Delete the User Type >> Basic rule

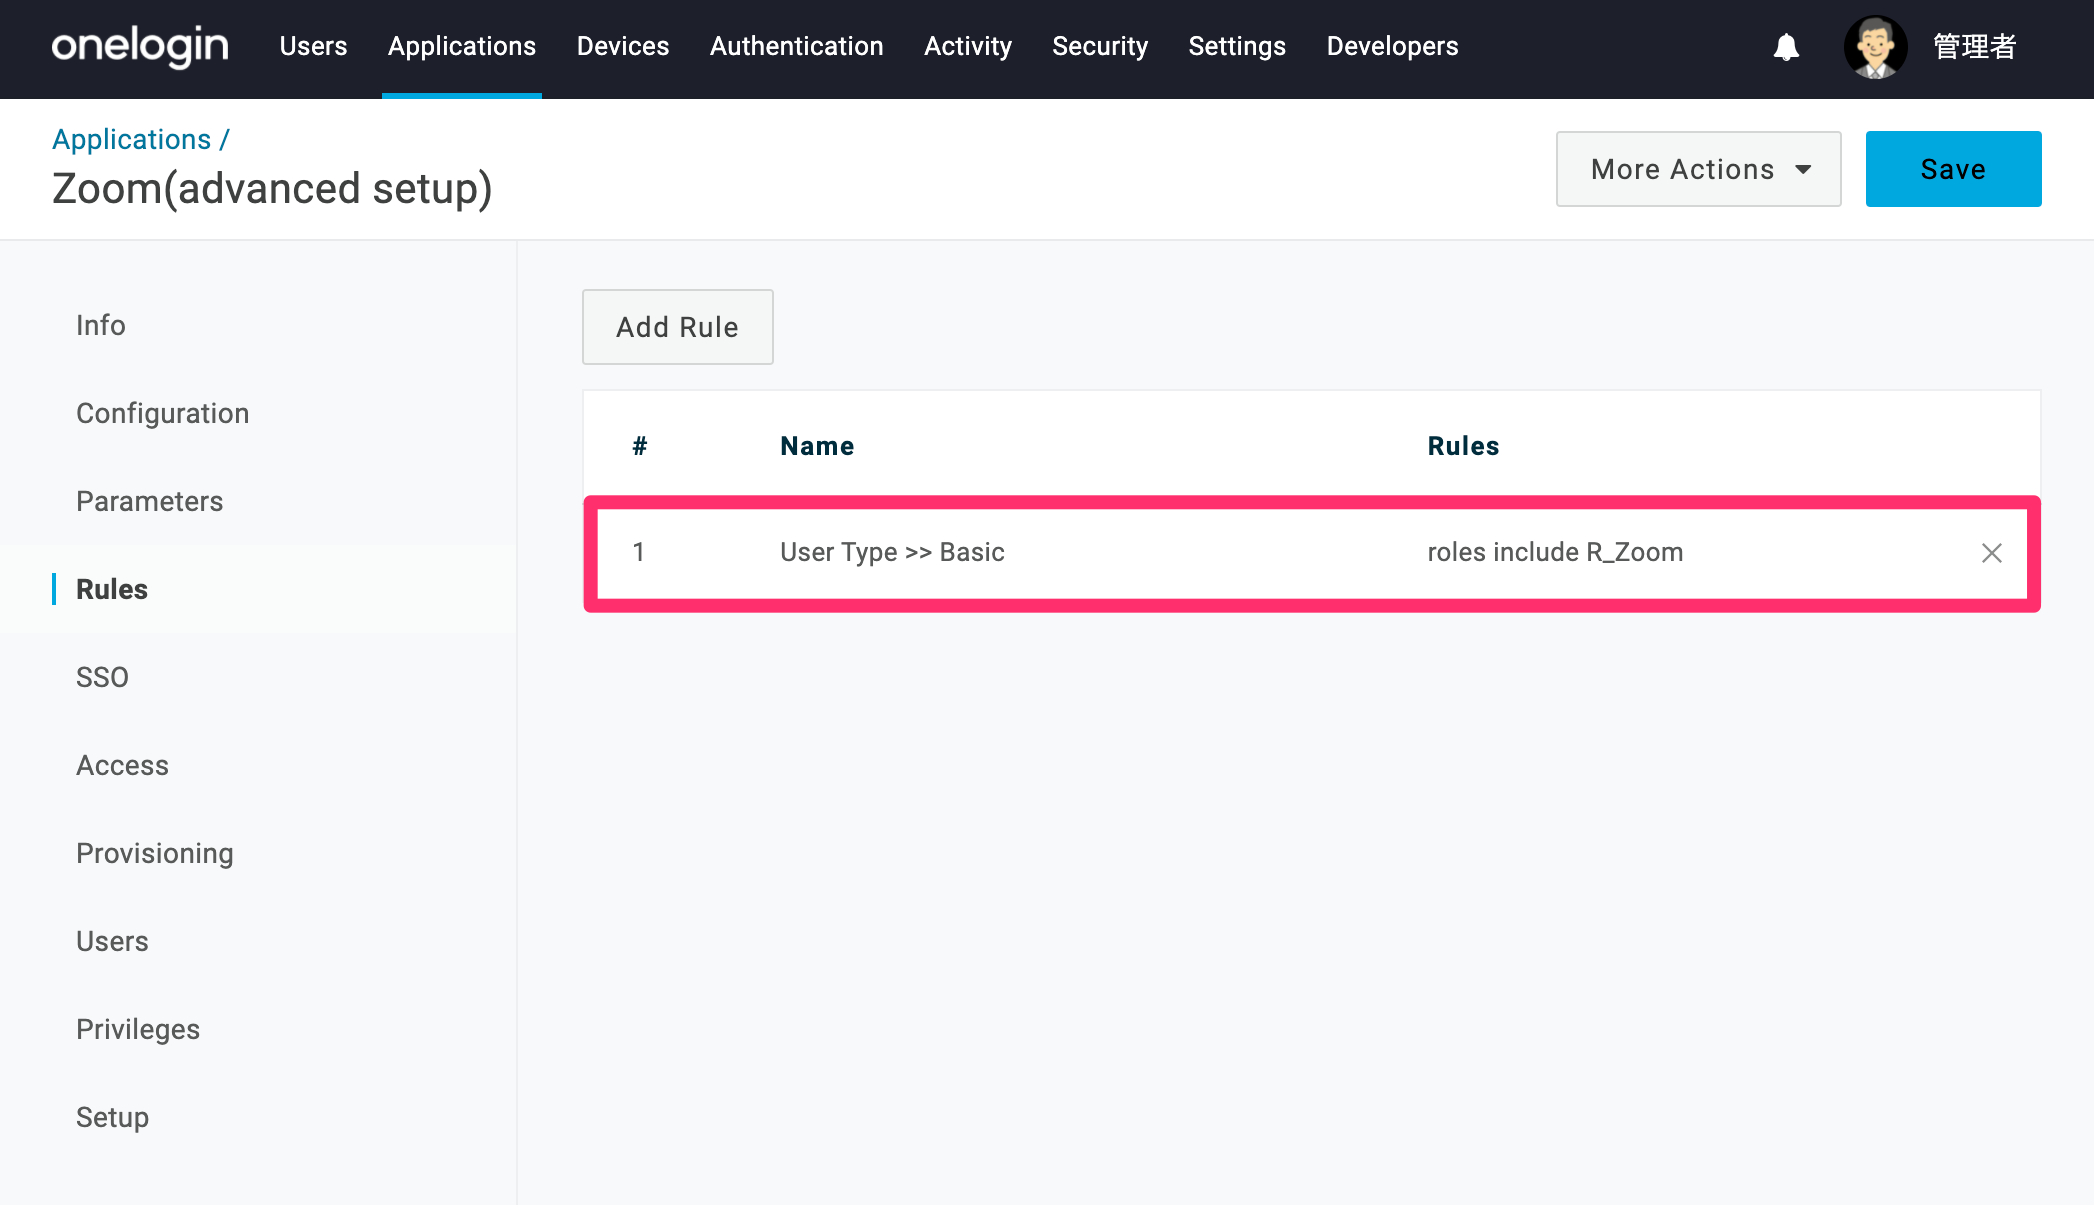[1991, 553]
